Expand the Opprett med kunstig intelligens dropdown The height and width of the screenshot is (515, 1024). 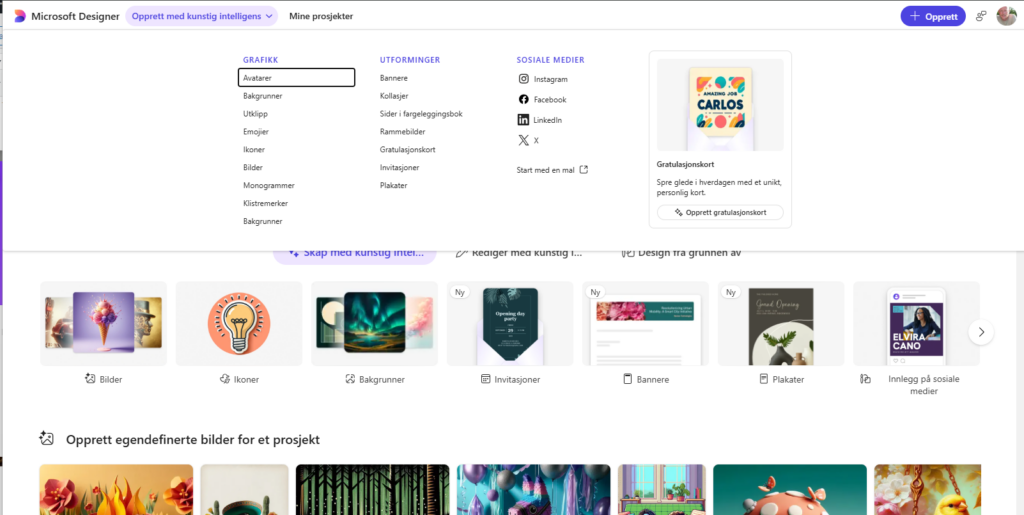point(201,16)
